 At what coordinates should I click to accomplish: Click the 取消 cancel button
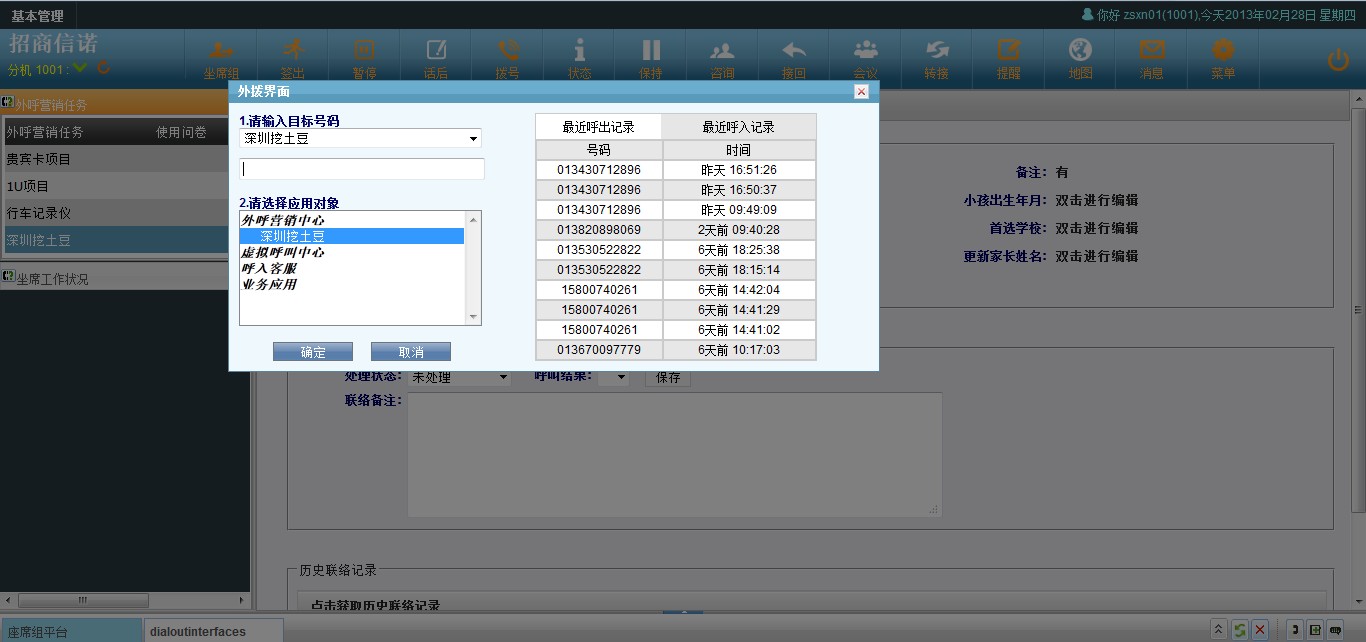pos(410,352)
